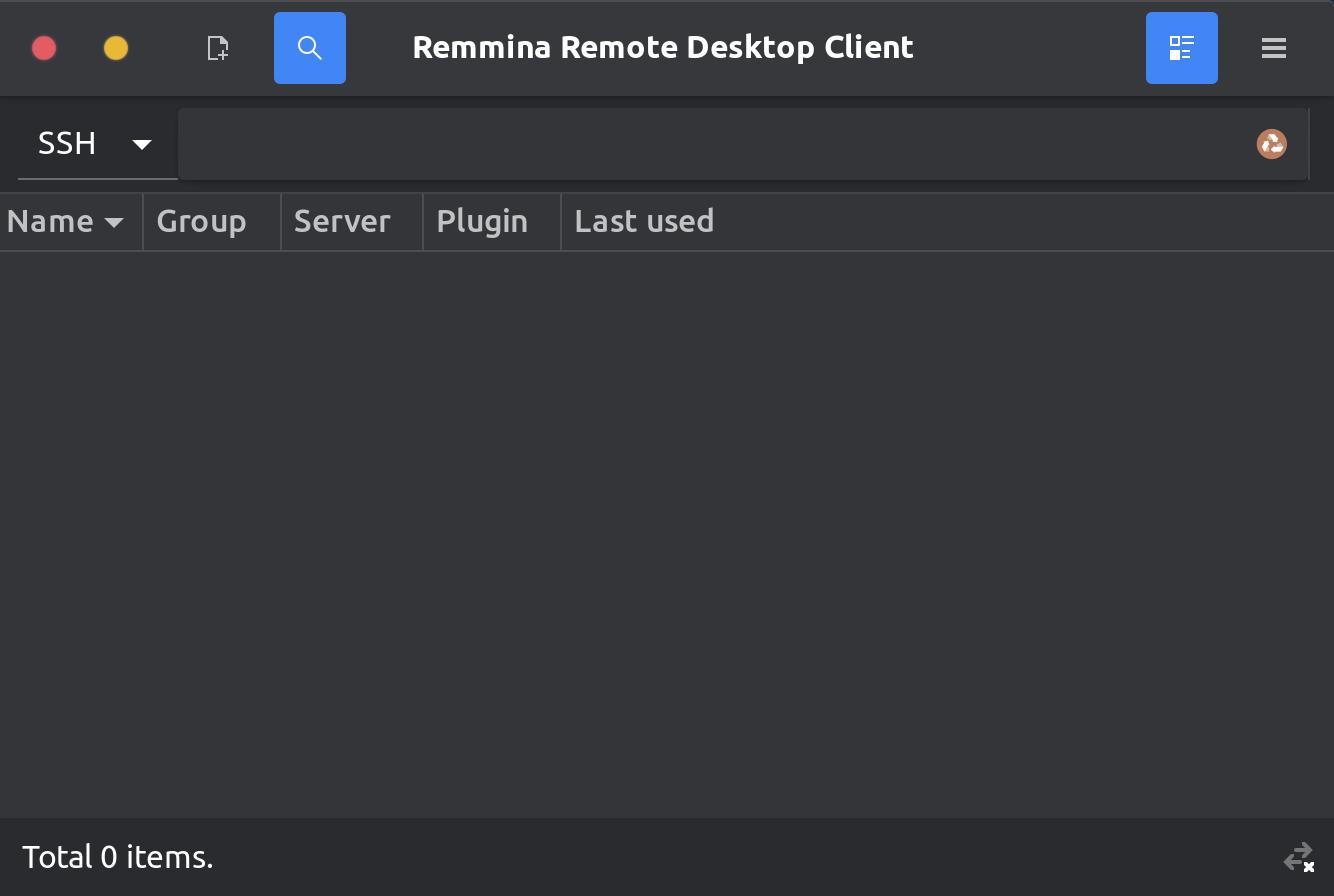Sort by Server column header
The image size is (1334, 896).
[x=352, y=222]
